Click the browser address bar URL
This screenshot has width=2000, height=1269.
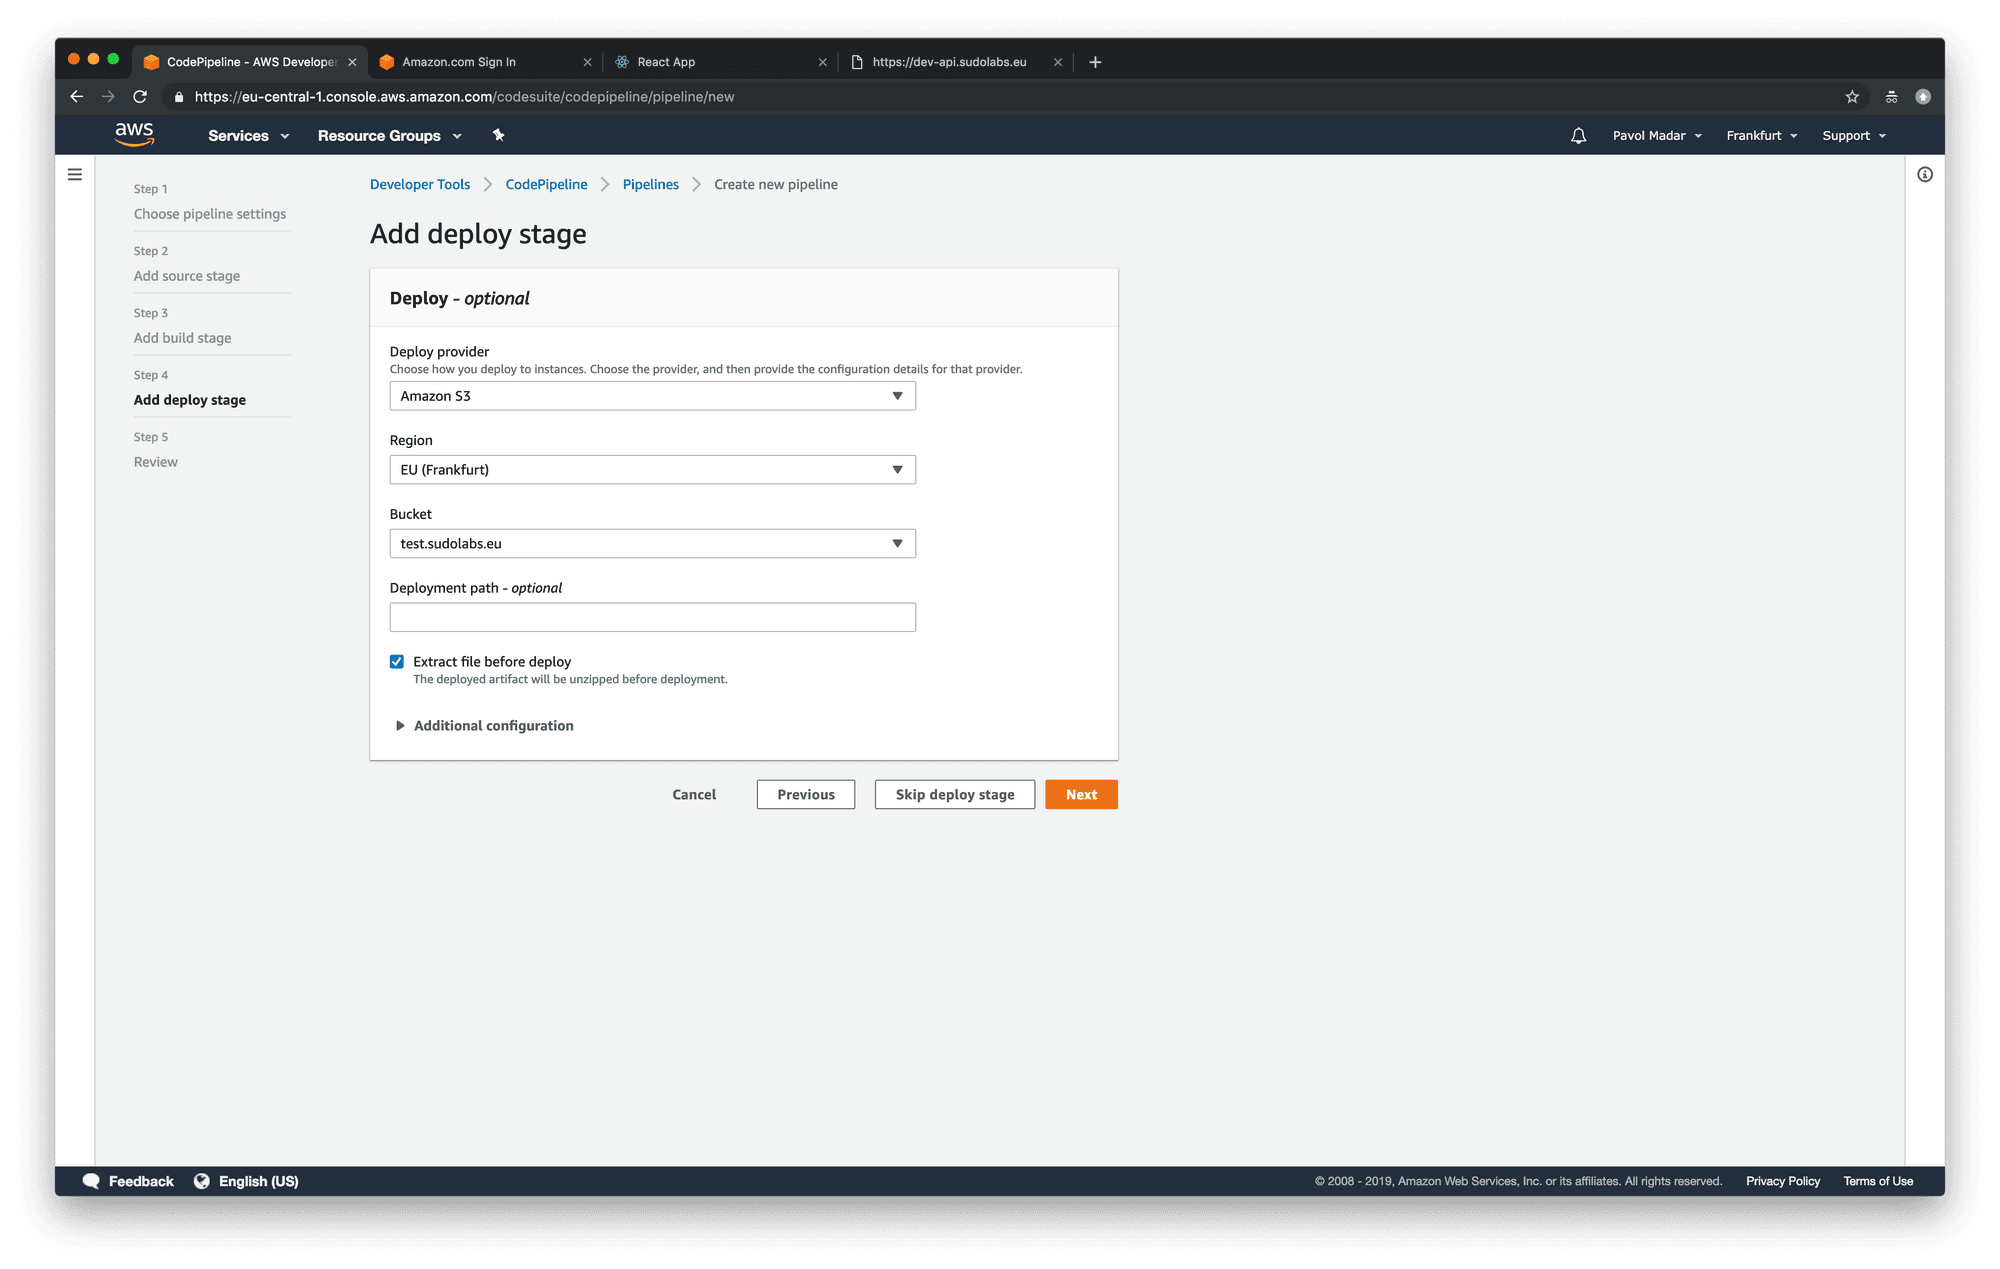[464, 97]
